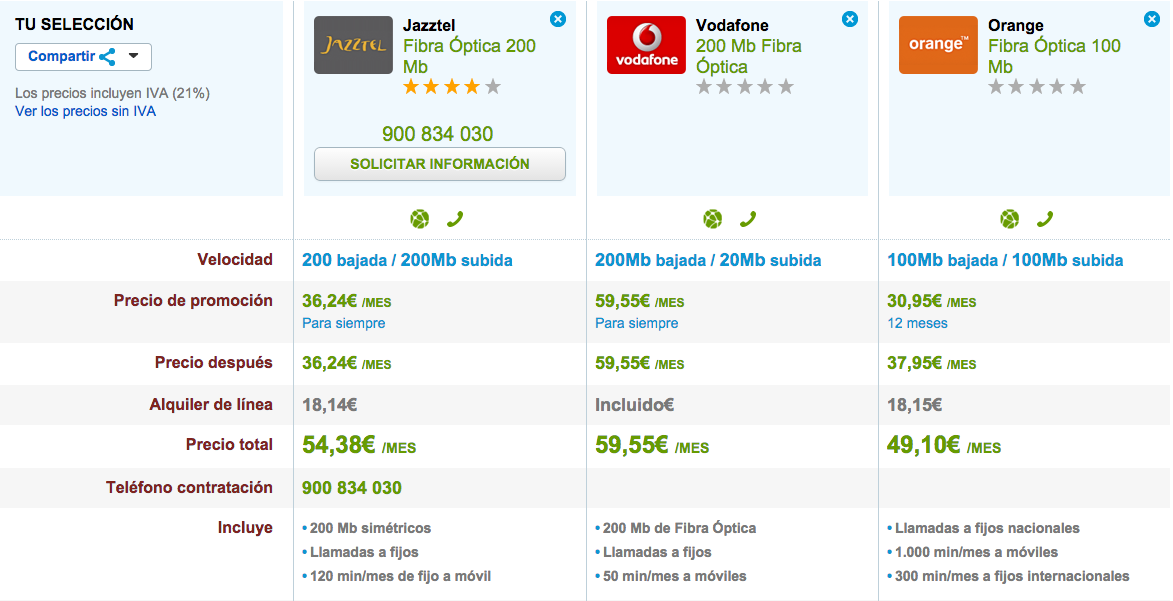Click the Vodafone provider name
This screenshot has height=601, width=1173.
pos(732,25)
